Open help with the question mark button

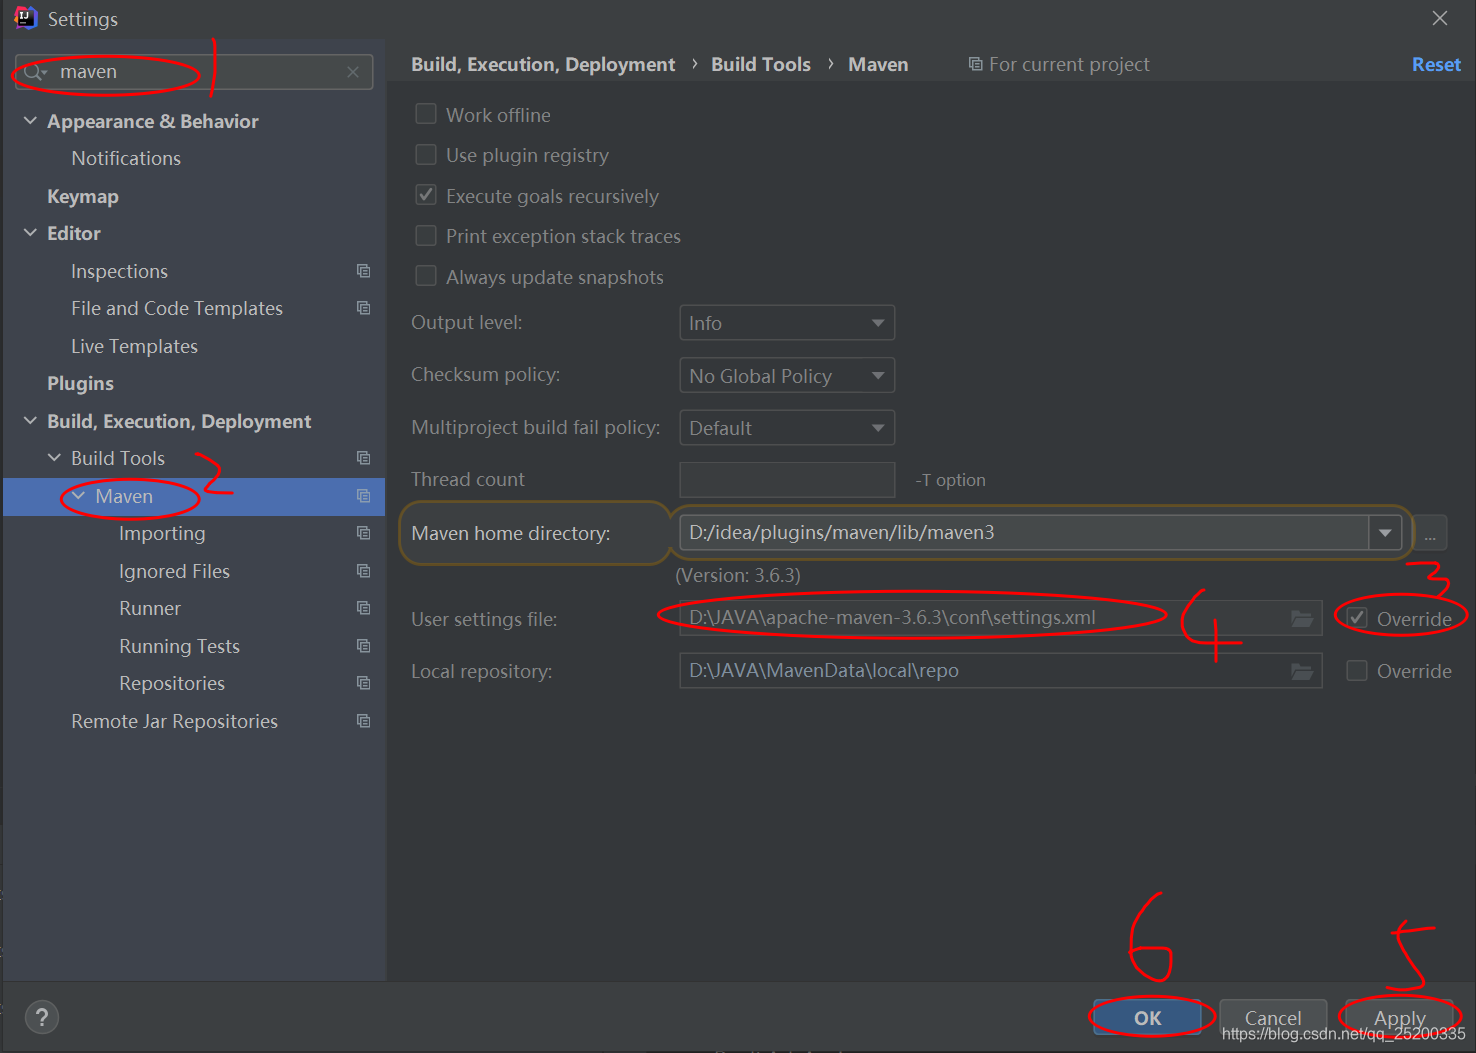(x=41, y=1017)
